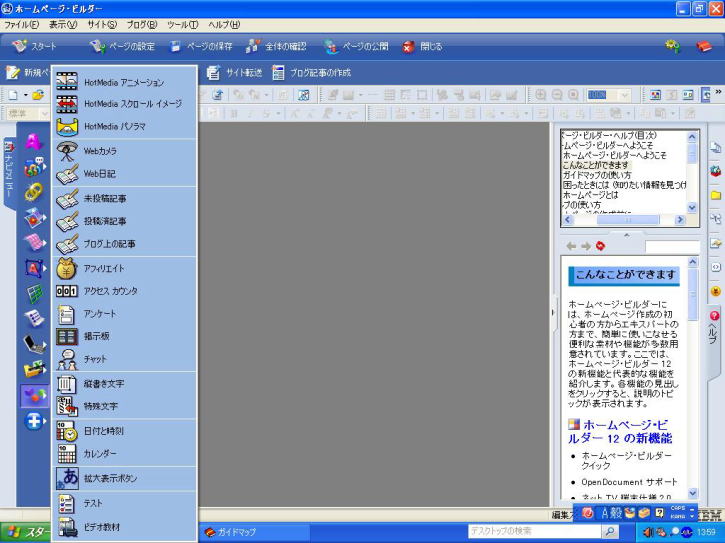This screenshot has height=543, width=725.
Task: Open the ナビメニュー vertical tab
Action: [x=9, y=172]
